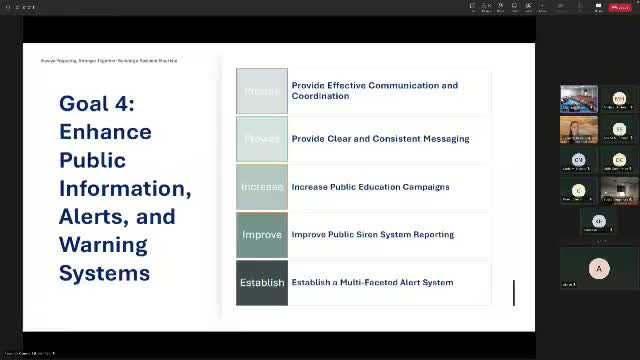Show the People participants list
The image size is (640, 360).
486,7
